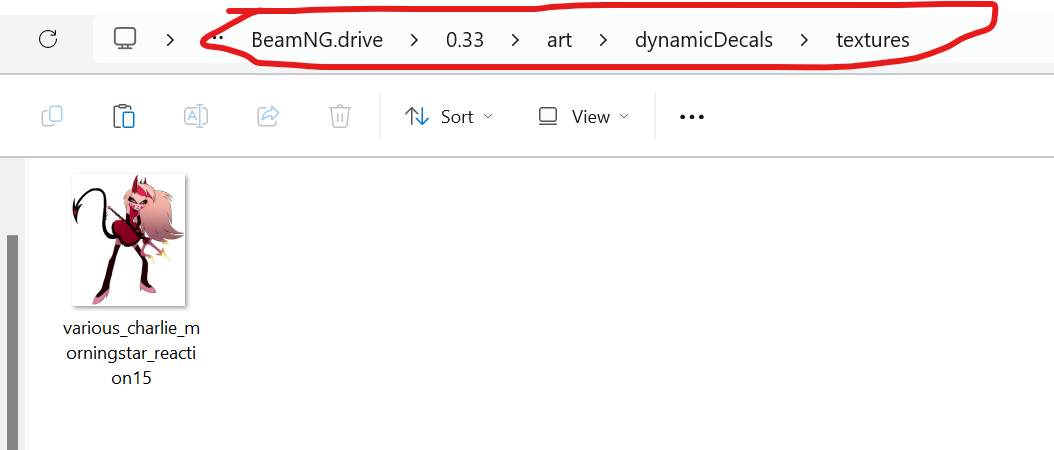Click the Refresh button

[x=48, y=39]
